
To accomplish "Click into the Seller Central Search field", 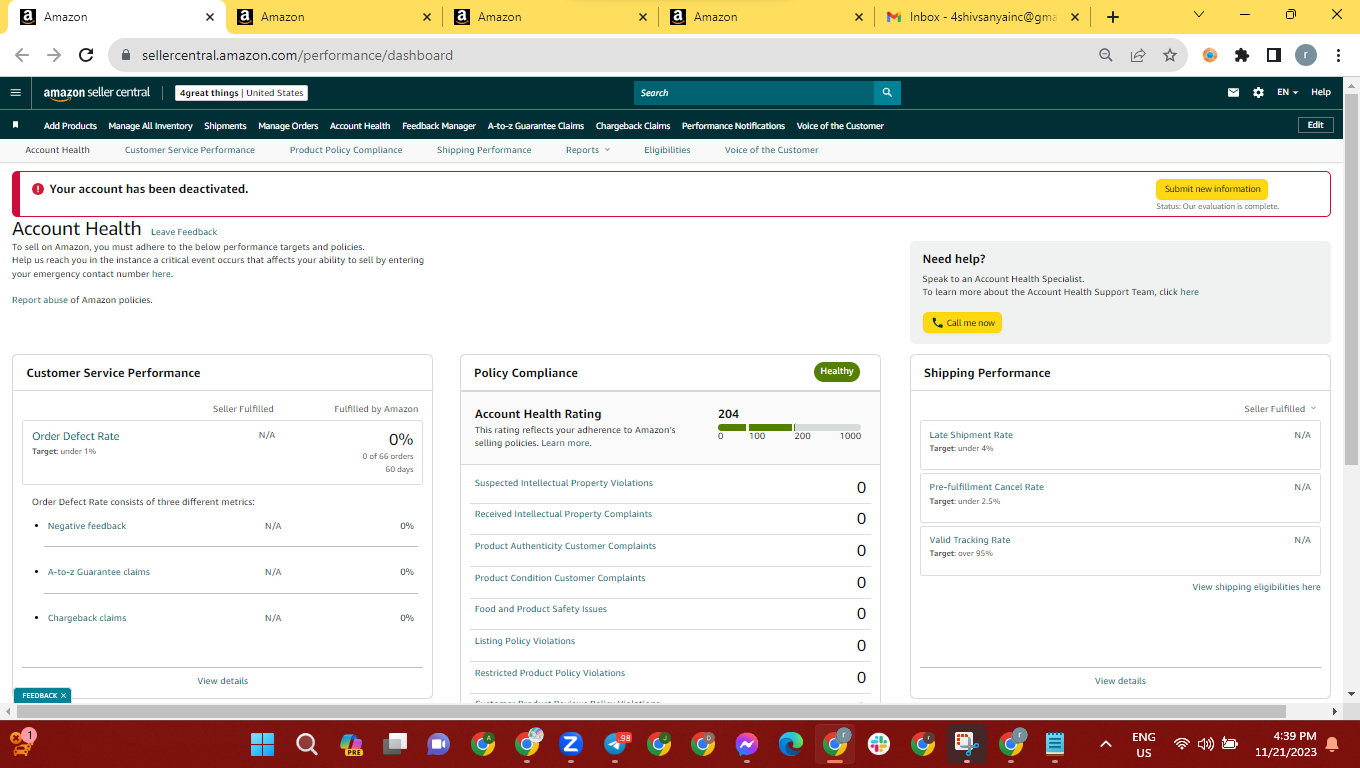I will point(754,93).
